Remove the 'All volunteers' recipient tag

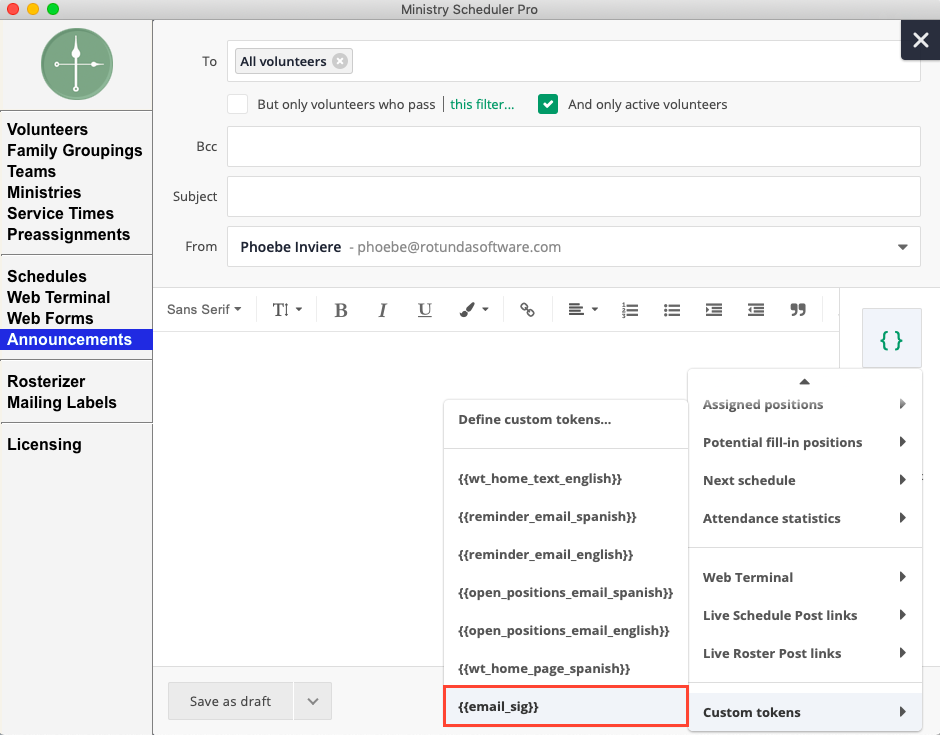340,61
